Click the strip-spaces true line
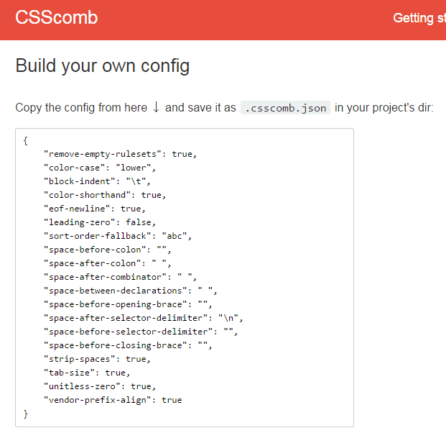 pyautogui.click(x=97, y=359)
